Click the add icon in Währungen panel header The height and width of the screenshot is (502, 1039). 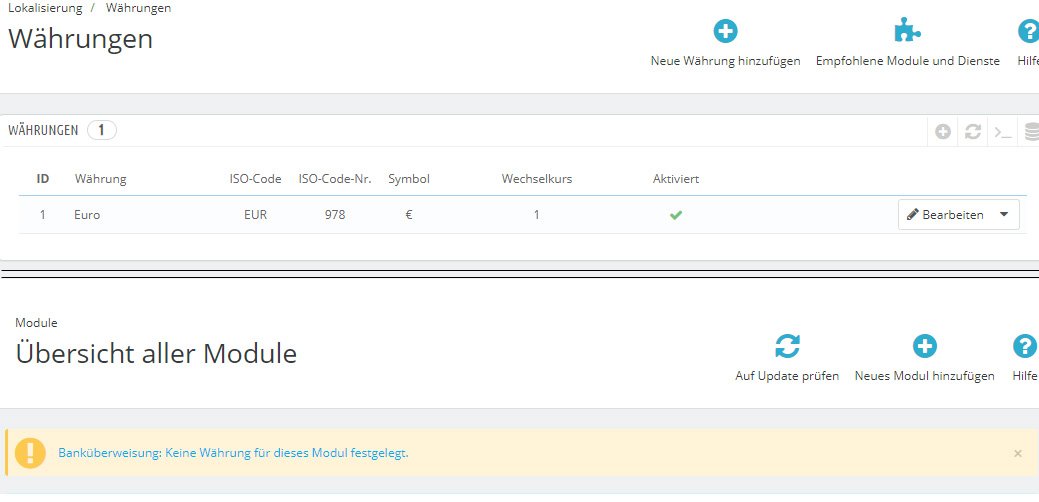click(943, 132)
